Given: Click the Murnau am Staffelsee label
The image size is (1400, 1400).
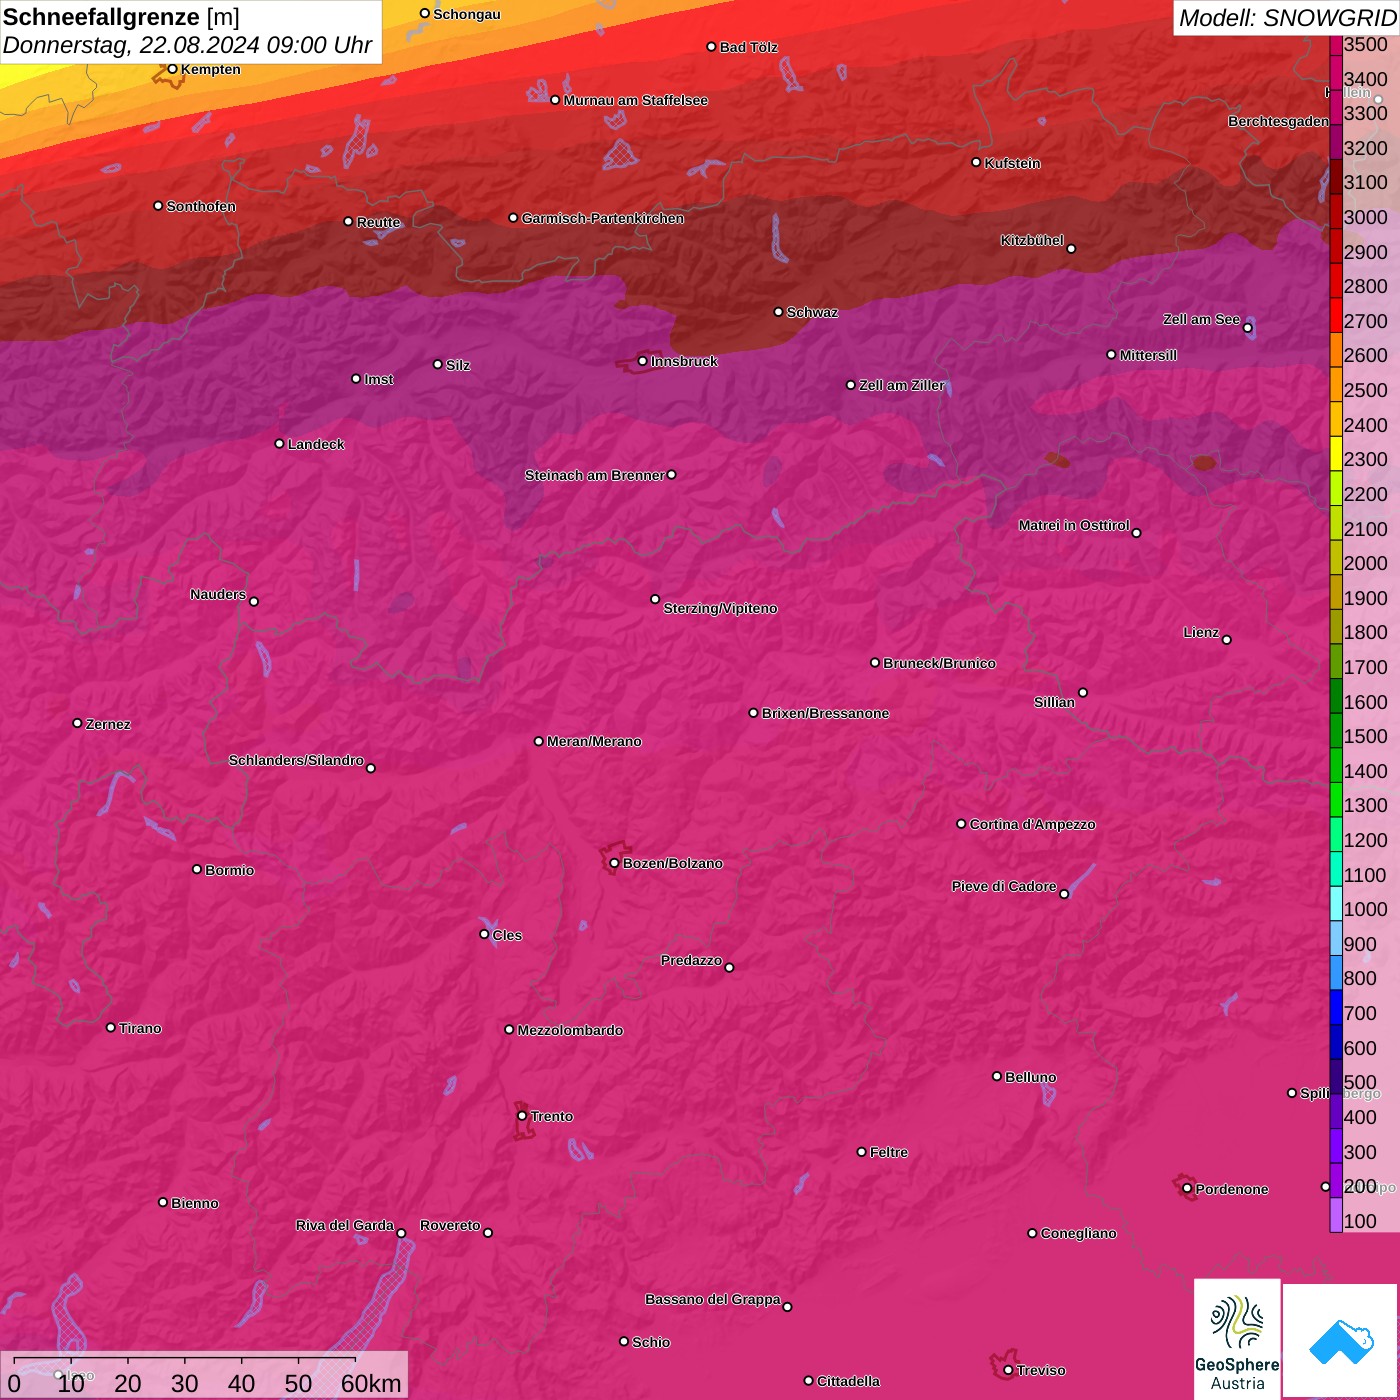Looking at the screenshot, I should [x=636, y=100].
